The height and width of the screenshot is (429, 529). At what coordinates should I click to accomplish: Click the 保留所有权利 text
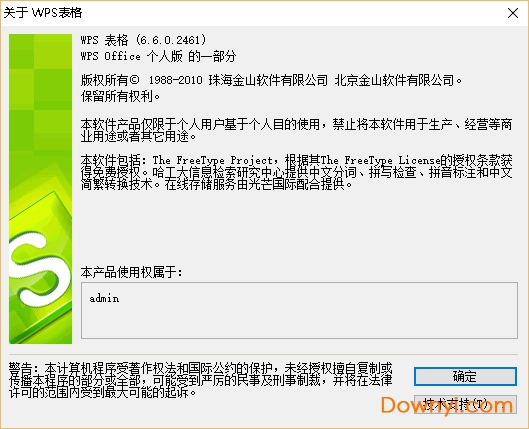(x=117, y=96)
